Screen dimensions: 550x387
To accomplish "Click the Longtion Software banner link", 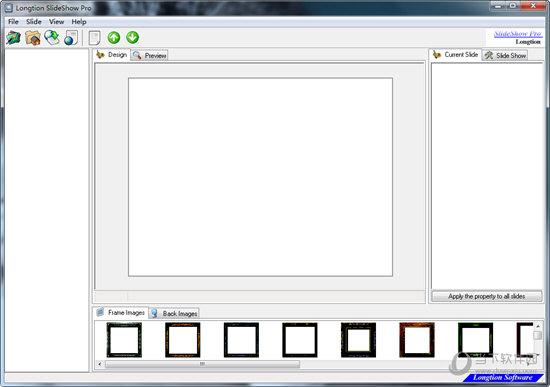I will [503, 378].
